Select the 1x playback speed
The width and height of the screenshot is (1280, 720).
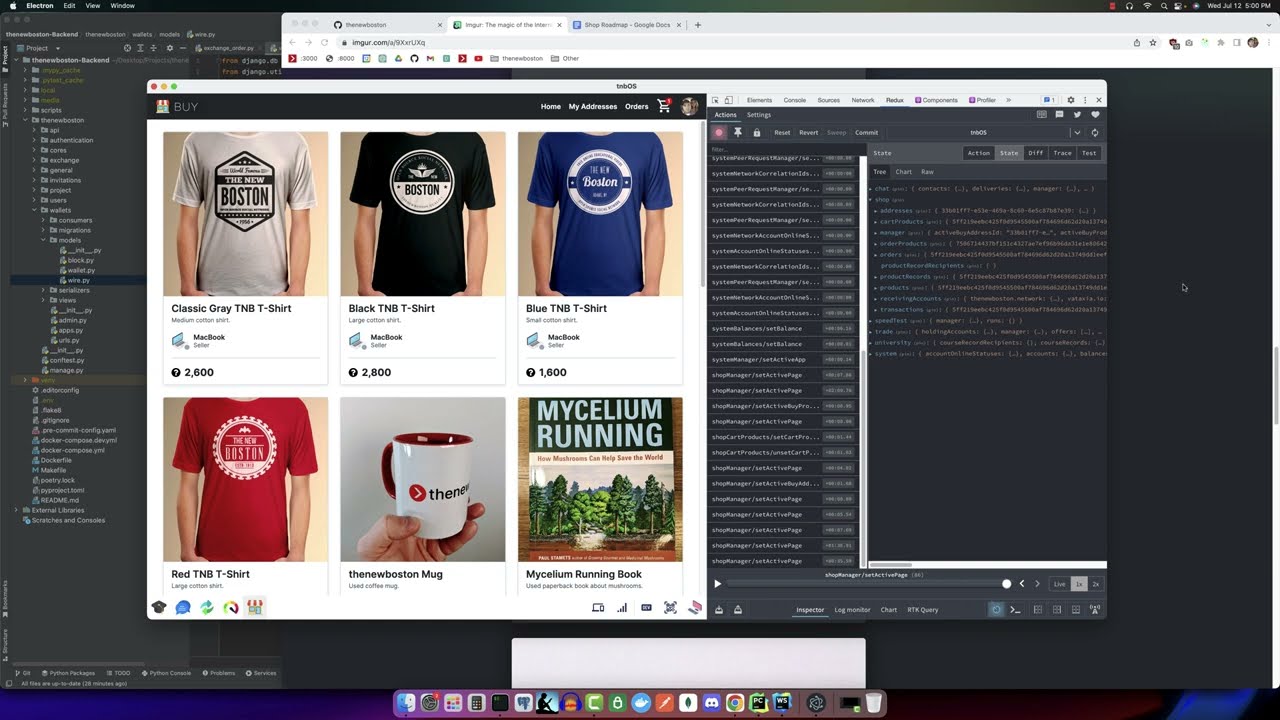1079,584
